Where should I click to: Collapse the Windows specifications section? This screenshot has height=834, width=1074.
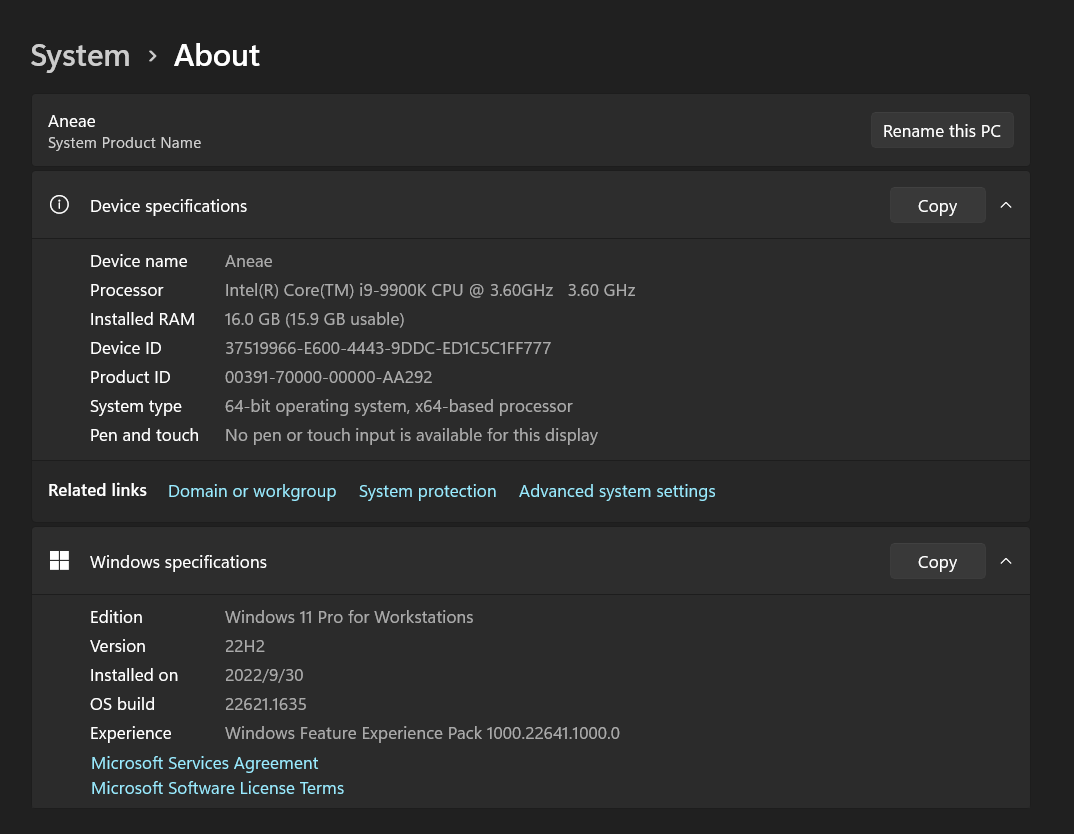(1006, 561)
